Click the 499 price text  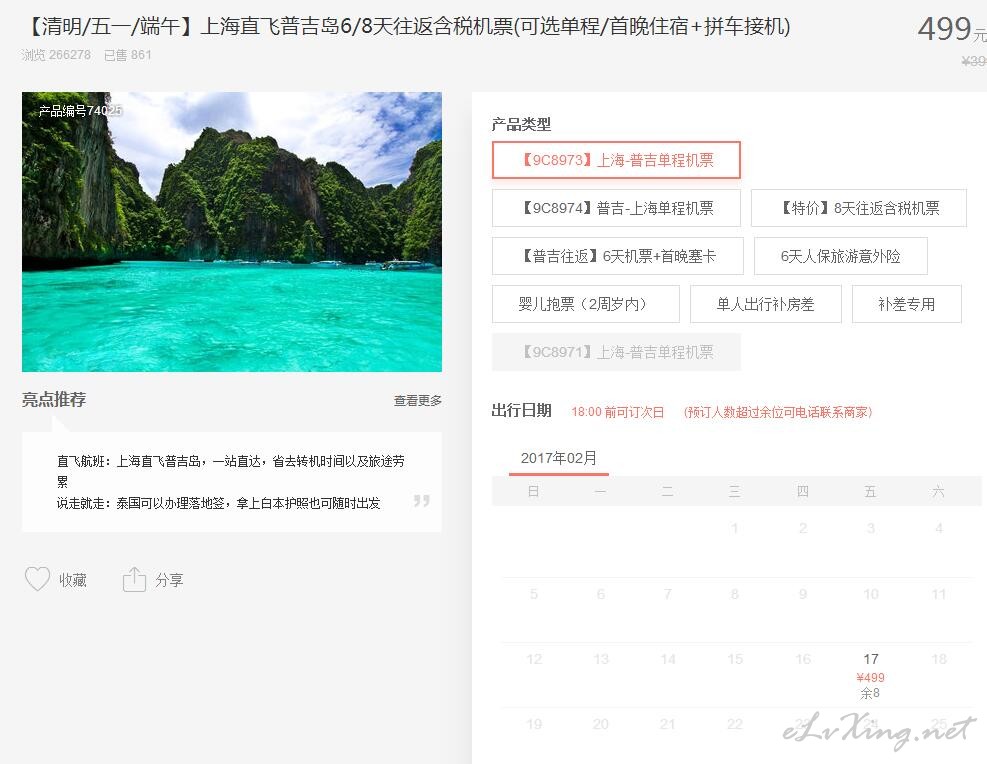(x=944, y=29)
